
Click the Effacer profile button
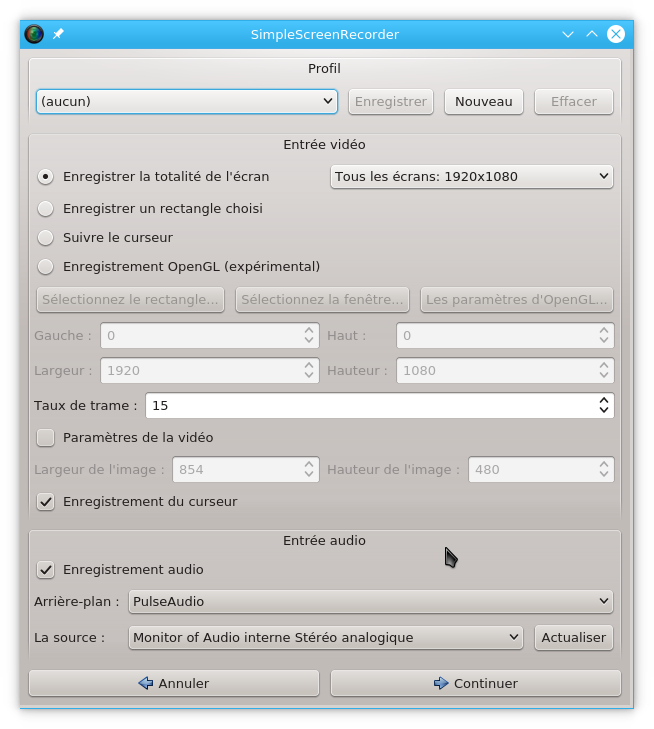tap(574, 101)
